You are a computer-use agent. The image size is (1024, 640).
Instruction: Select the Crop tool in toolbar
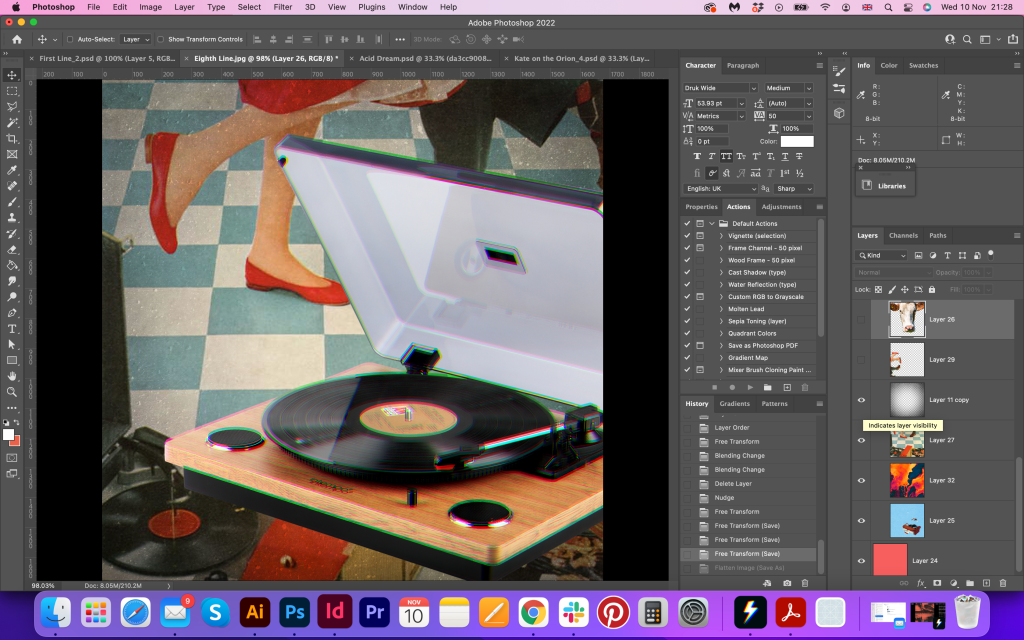(x=12, y=138)
